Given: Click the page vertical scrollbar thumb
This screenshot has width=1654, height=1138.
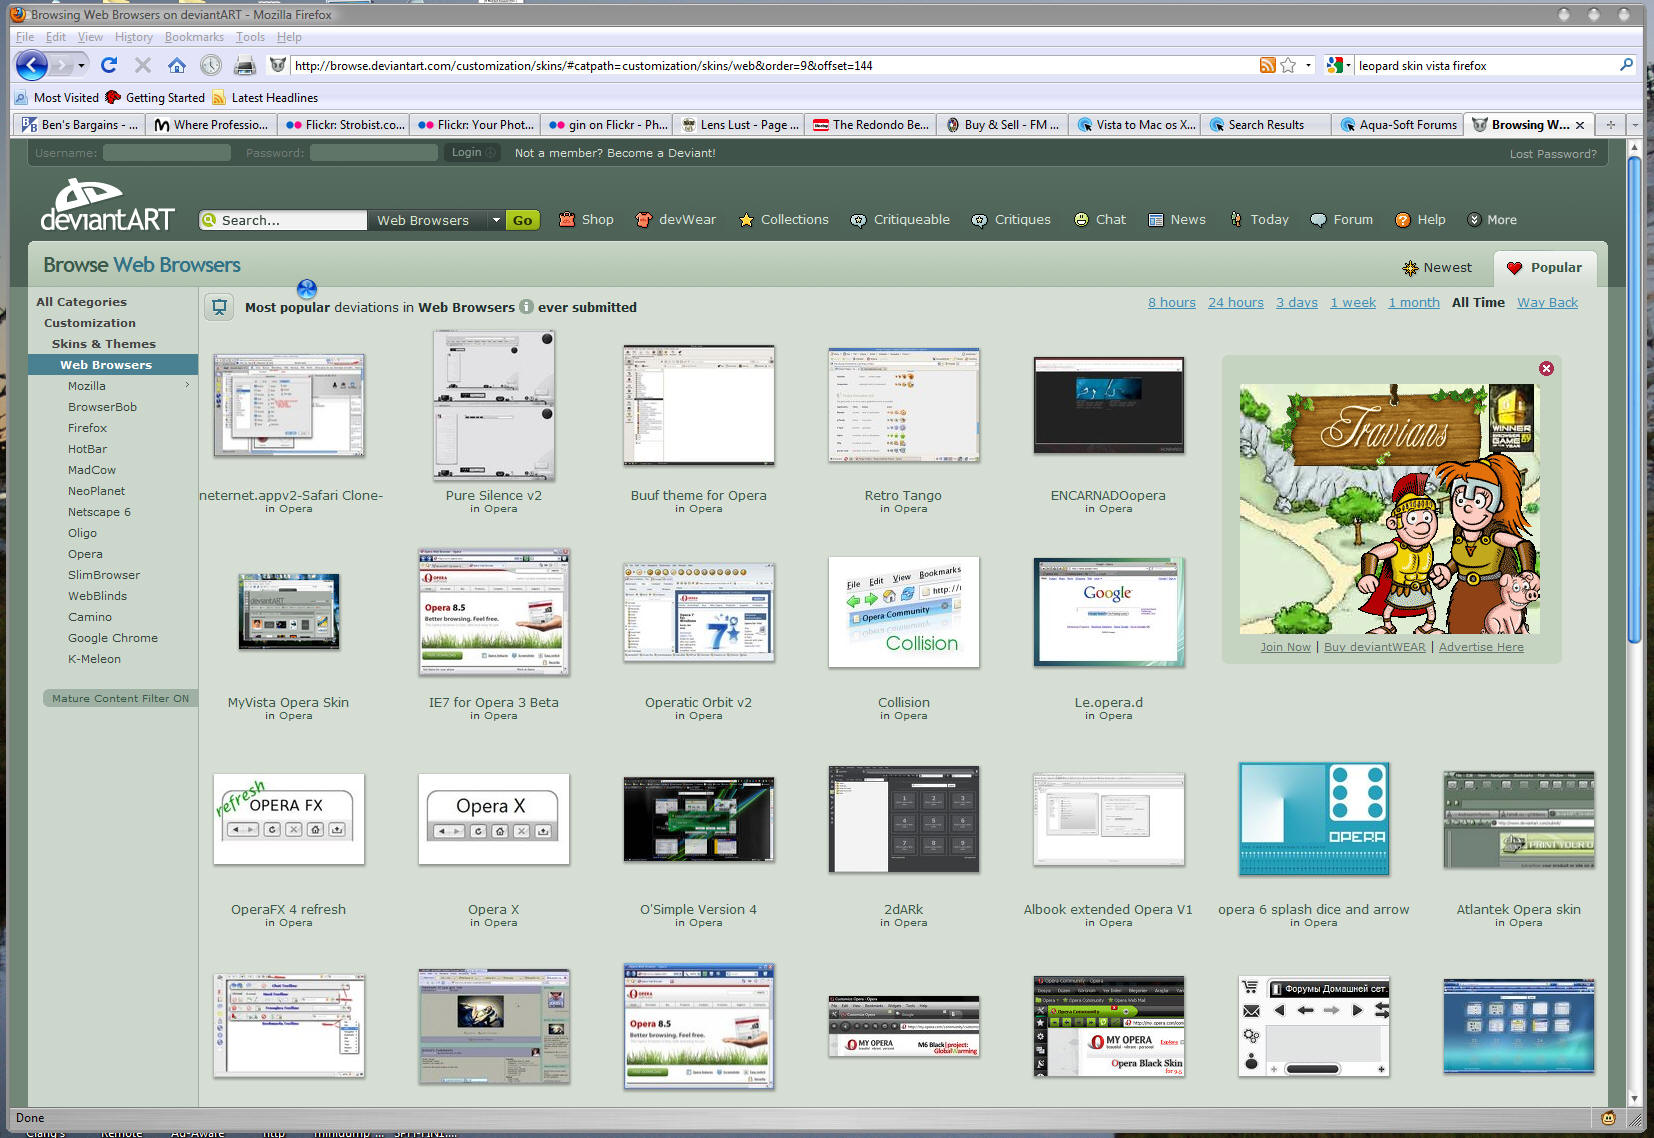Looking at the screenshot, I should [x=1635, y=400].
